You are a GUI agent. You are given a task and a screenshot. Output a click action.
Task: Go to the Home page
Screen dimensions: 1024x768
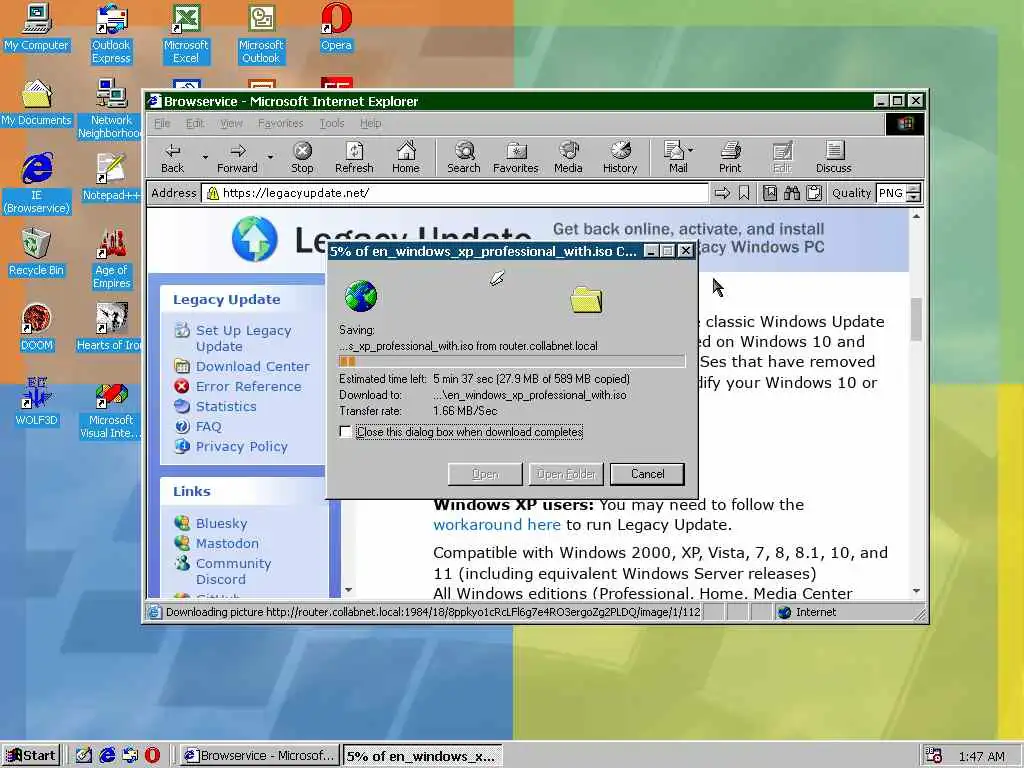406,157
